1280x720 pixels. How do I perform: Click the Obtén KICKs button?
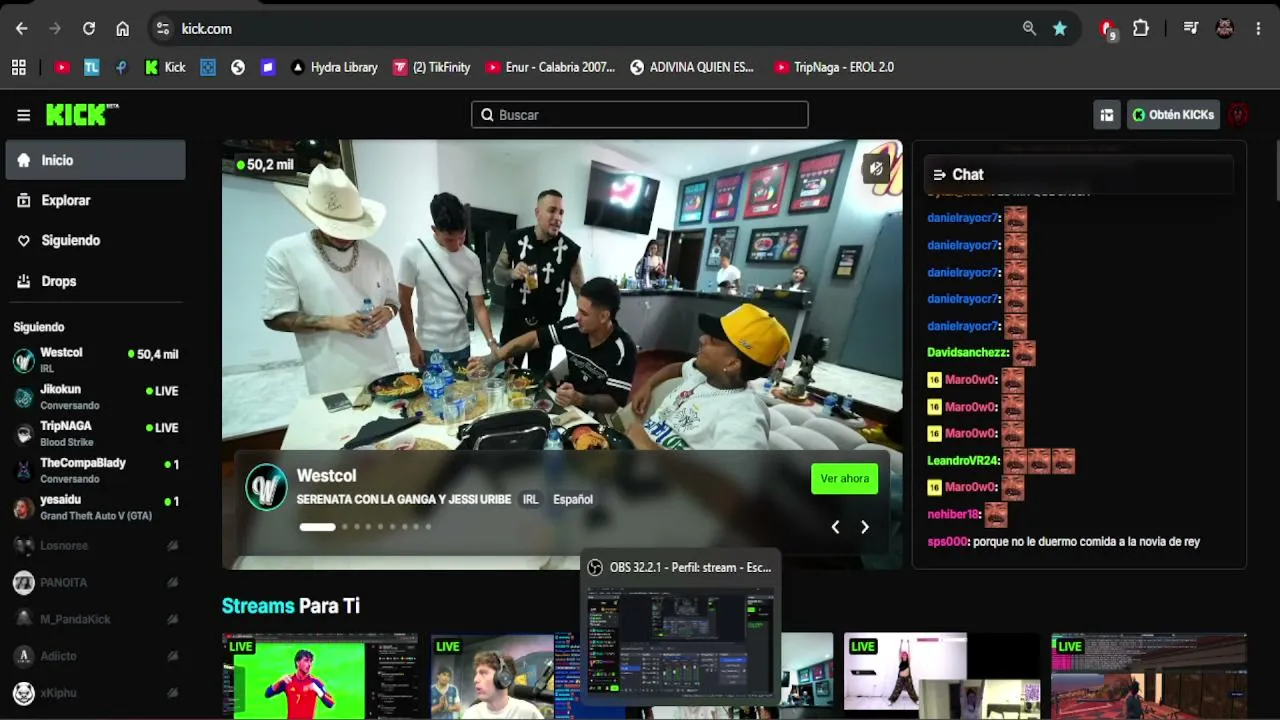(x=1173, y=115)
